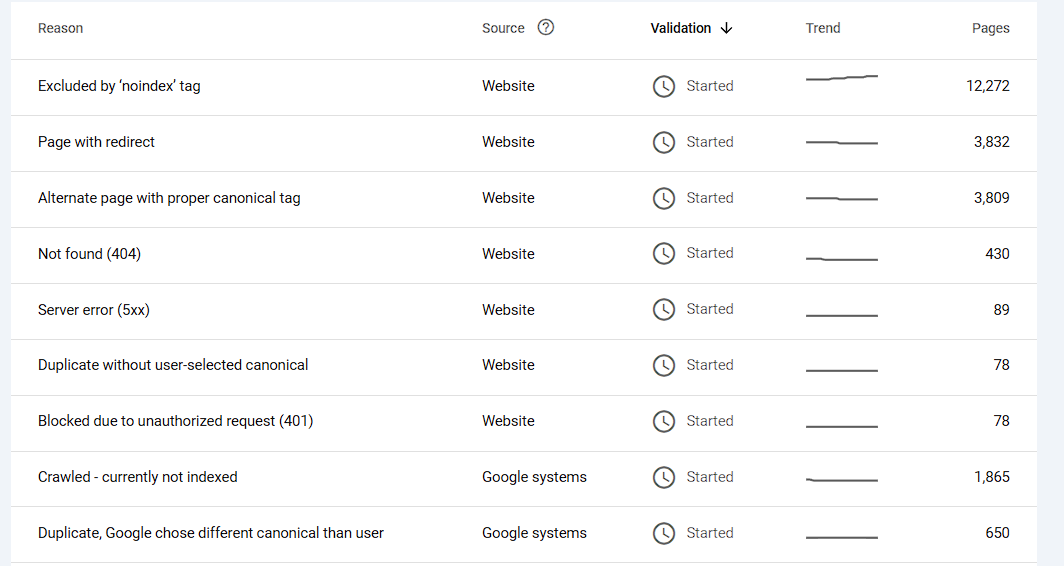Viewport: 1064px width, 566px height.
Task: Open Duplicate without user-selected canonical row
Action: 173,365
